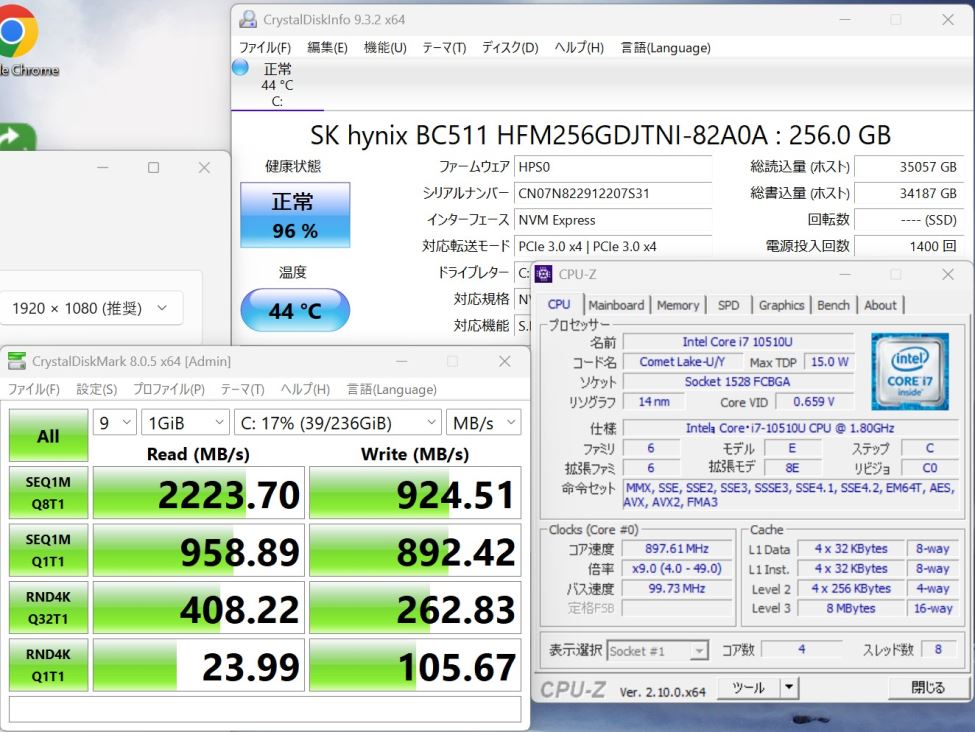Open the 言語(Language) menu in CrystalDiskMark
The width and height of the screenshot is (975, 732).
pos(392,389)
